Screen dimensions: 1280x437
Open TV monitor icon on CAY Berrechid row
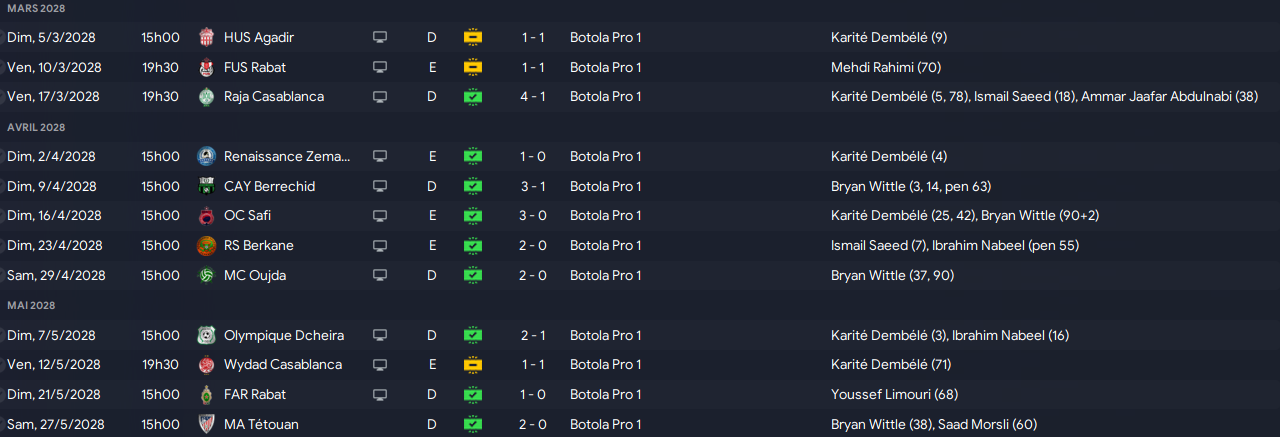380,186
